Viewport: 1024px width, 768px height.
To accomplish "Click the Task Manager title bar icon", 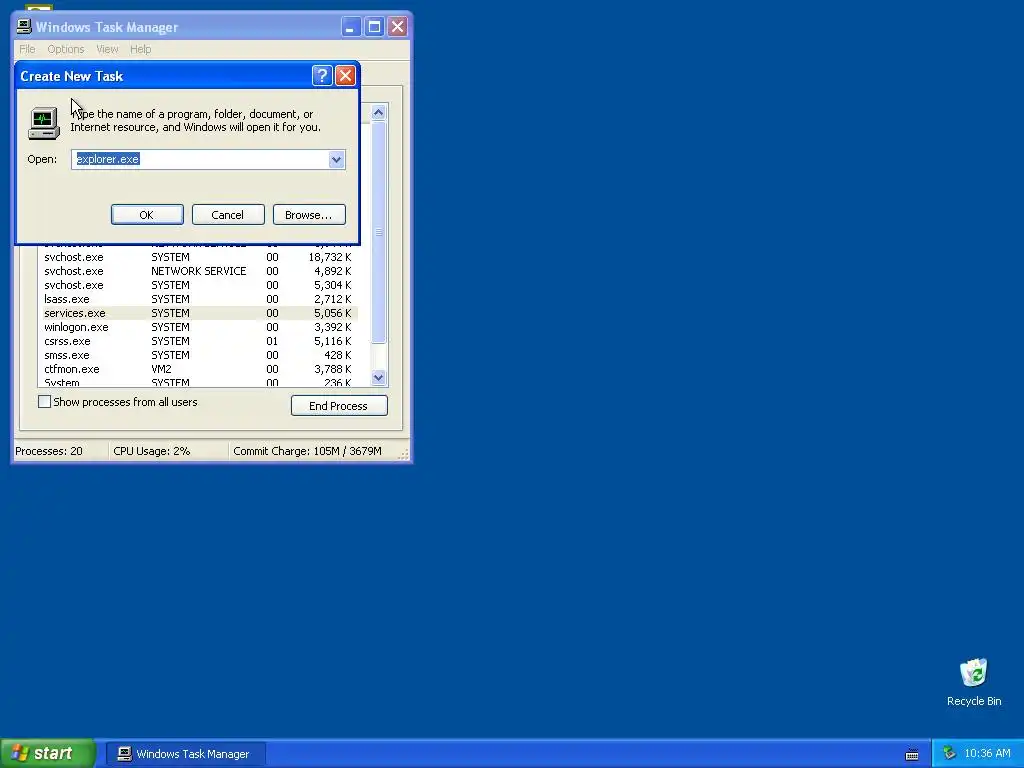I will 24,26.
